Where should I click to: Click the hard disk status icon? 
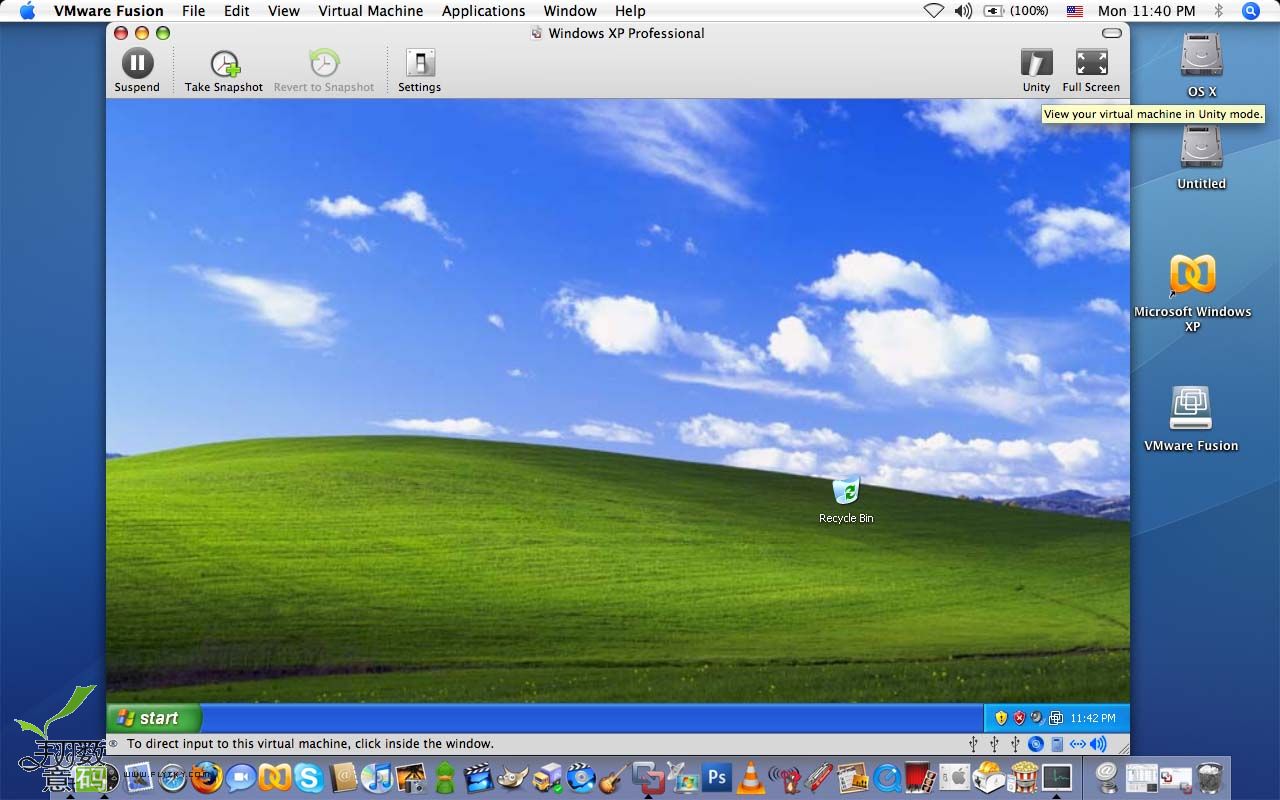click(x=1057, y=744)
